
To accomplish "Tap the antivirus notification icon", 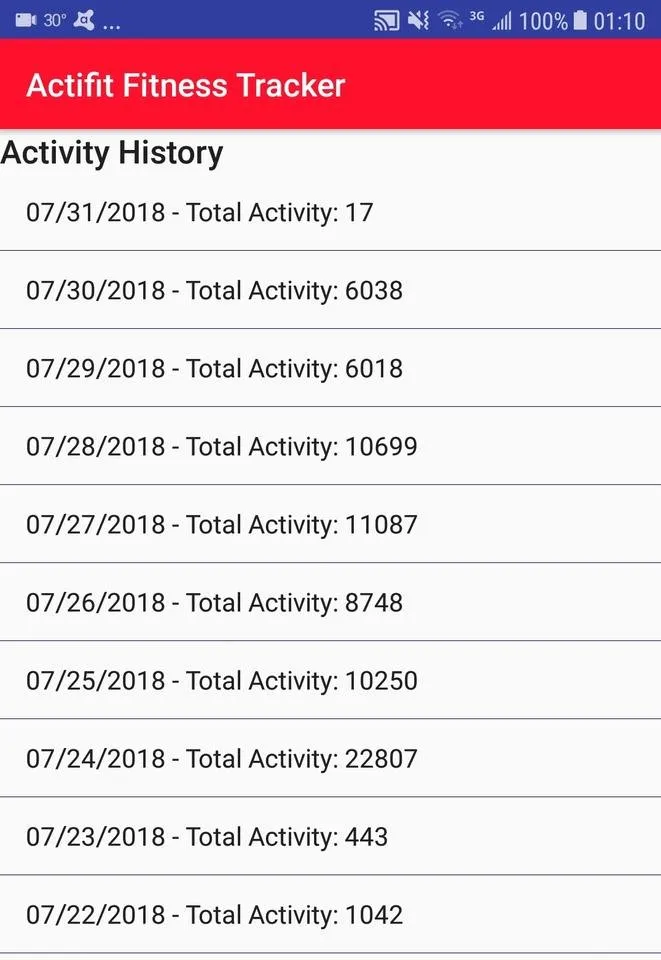I will click(x=85, y=20).
